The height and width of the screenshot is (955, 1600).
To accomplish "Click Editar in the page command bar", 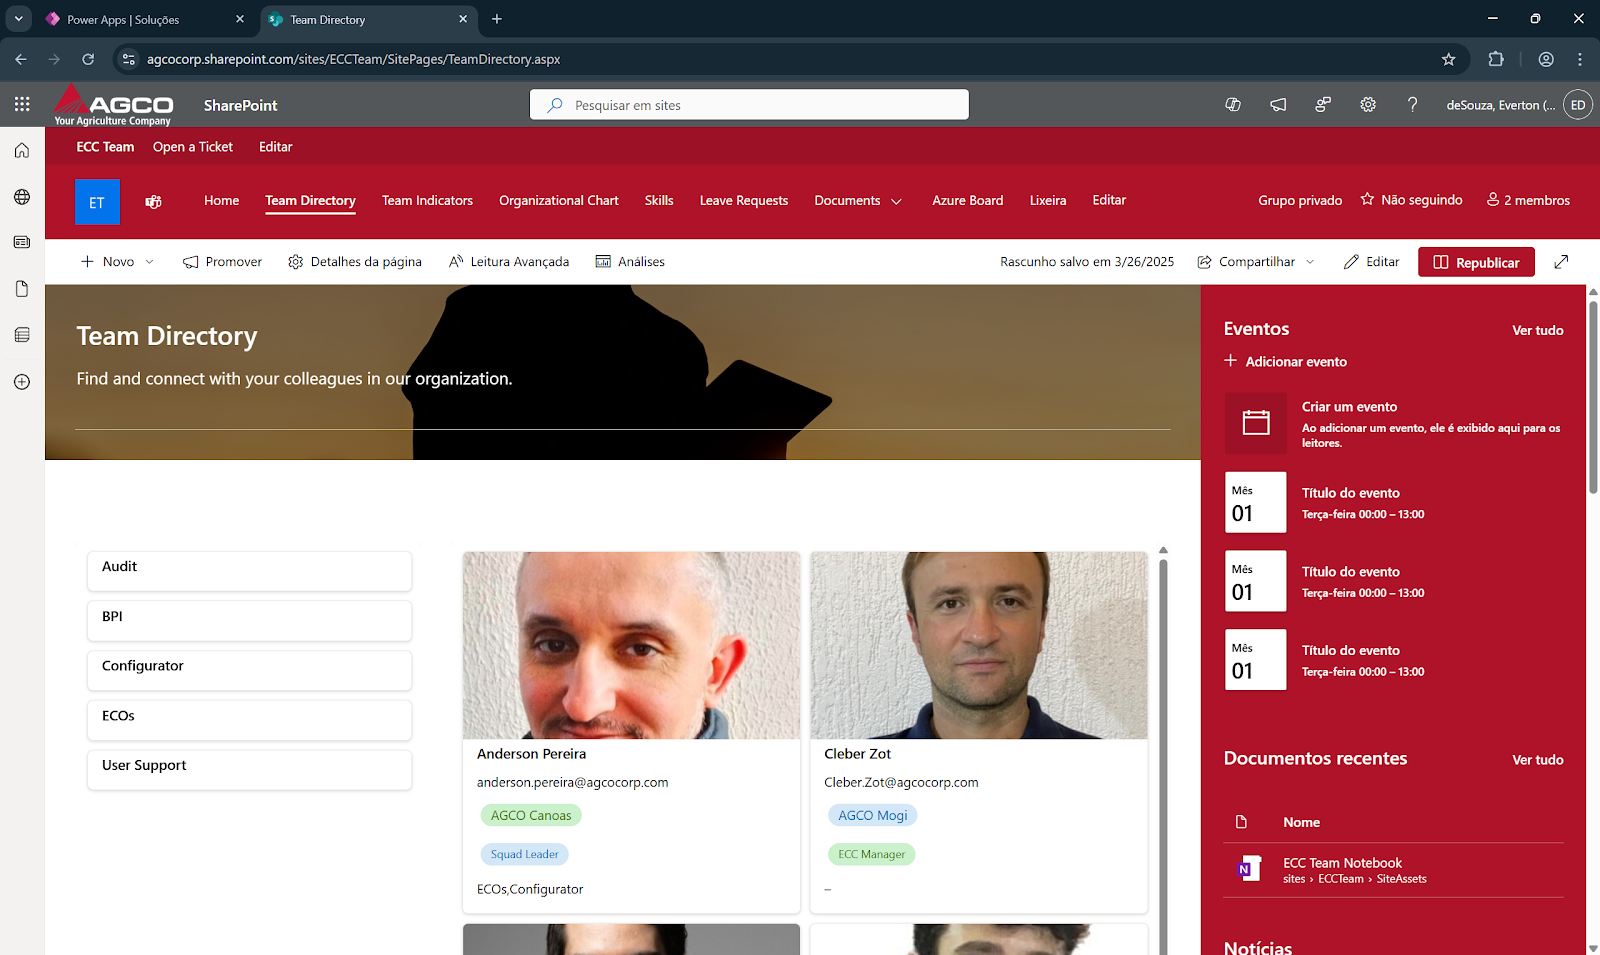I will tap(1371, 262).
